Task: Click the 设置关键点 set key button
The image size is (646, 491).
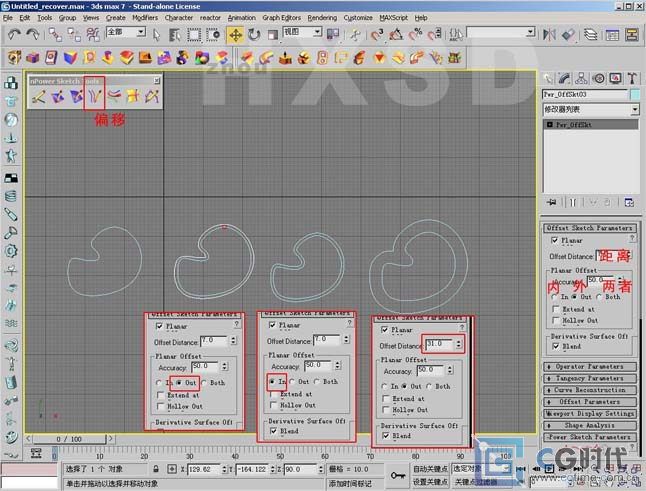Action: (x=431, y=482)
